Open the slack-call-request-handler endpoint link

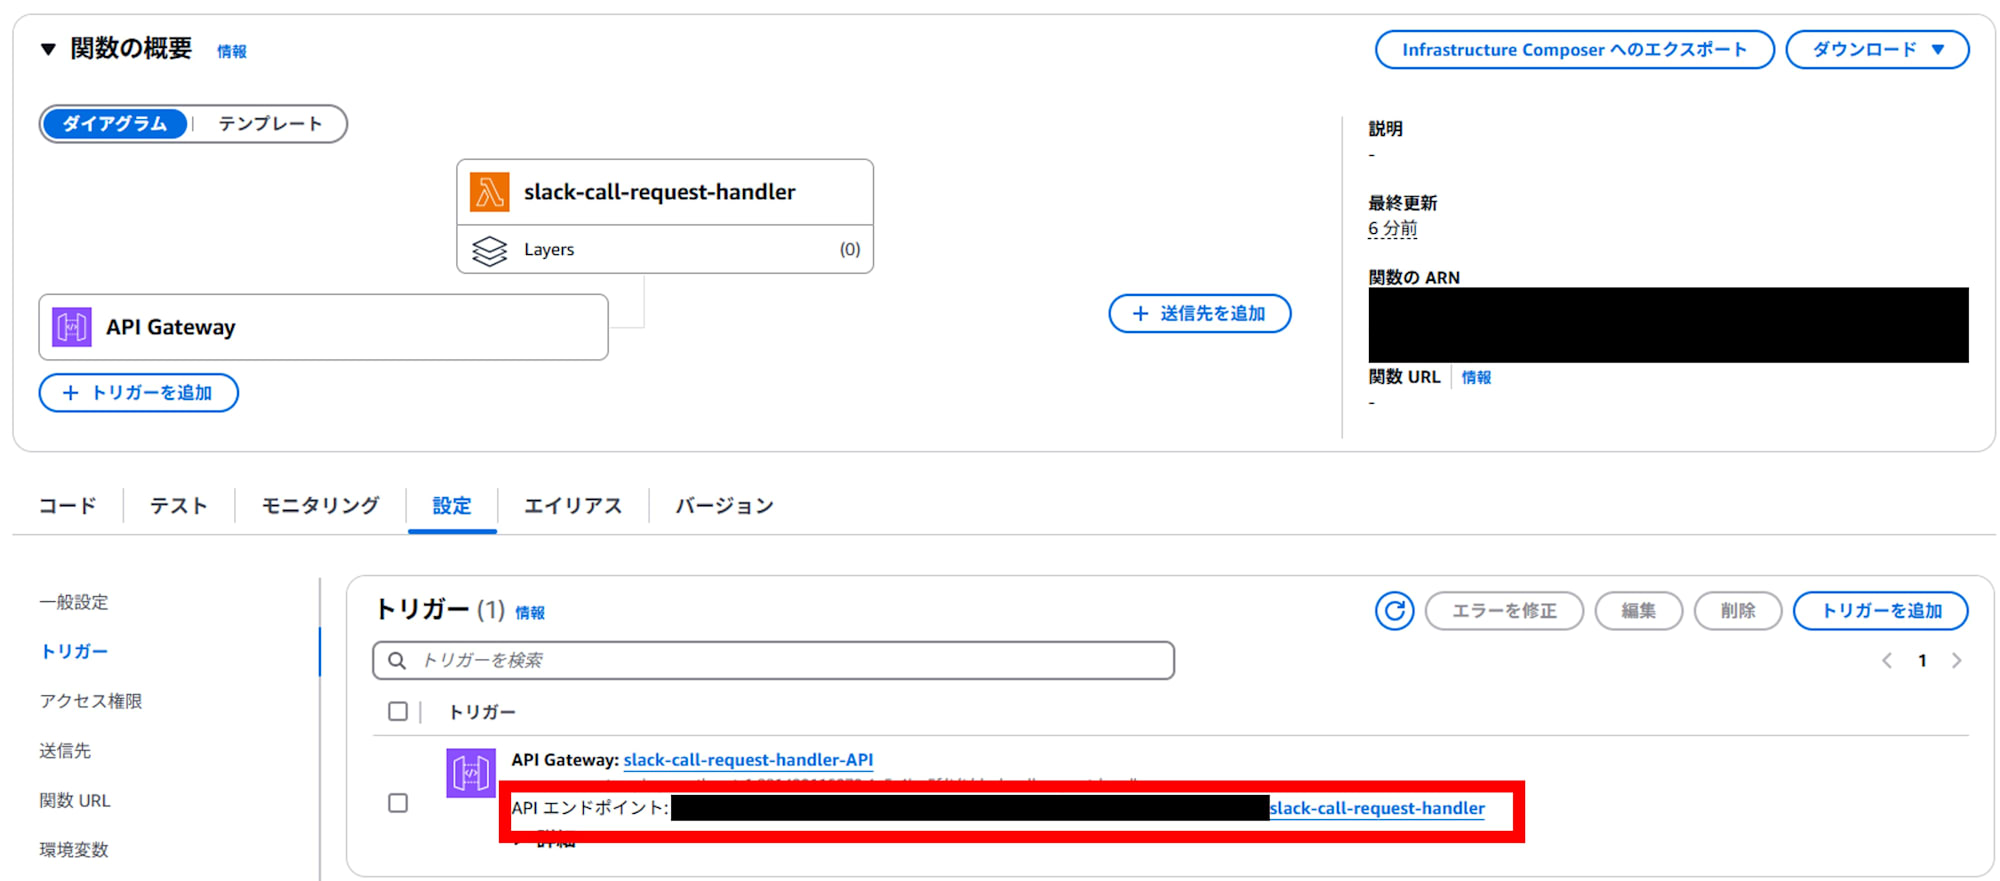(x=1377, y=808)
